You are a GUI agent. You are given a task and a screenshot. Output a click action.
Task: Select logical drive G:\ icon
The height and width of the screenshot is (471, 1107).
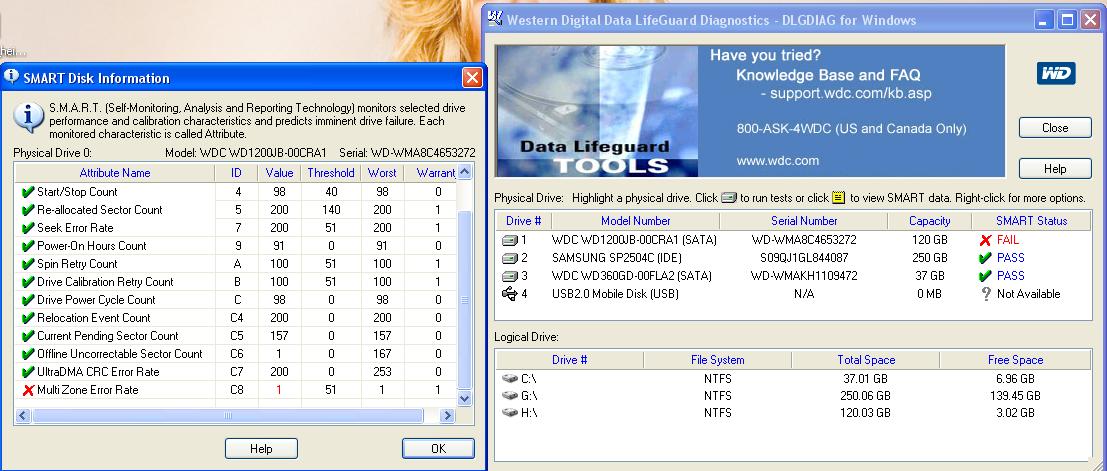coord(509,395)
